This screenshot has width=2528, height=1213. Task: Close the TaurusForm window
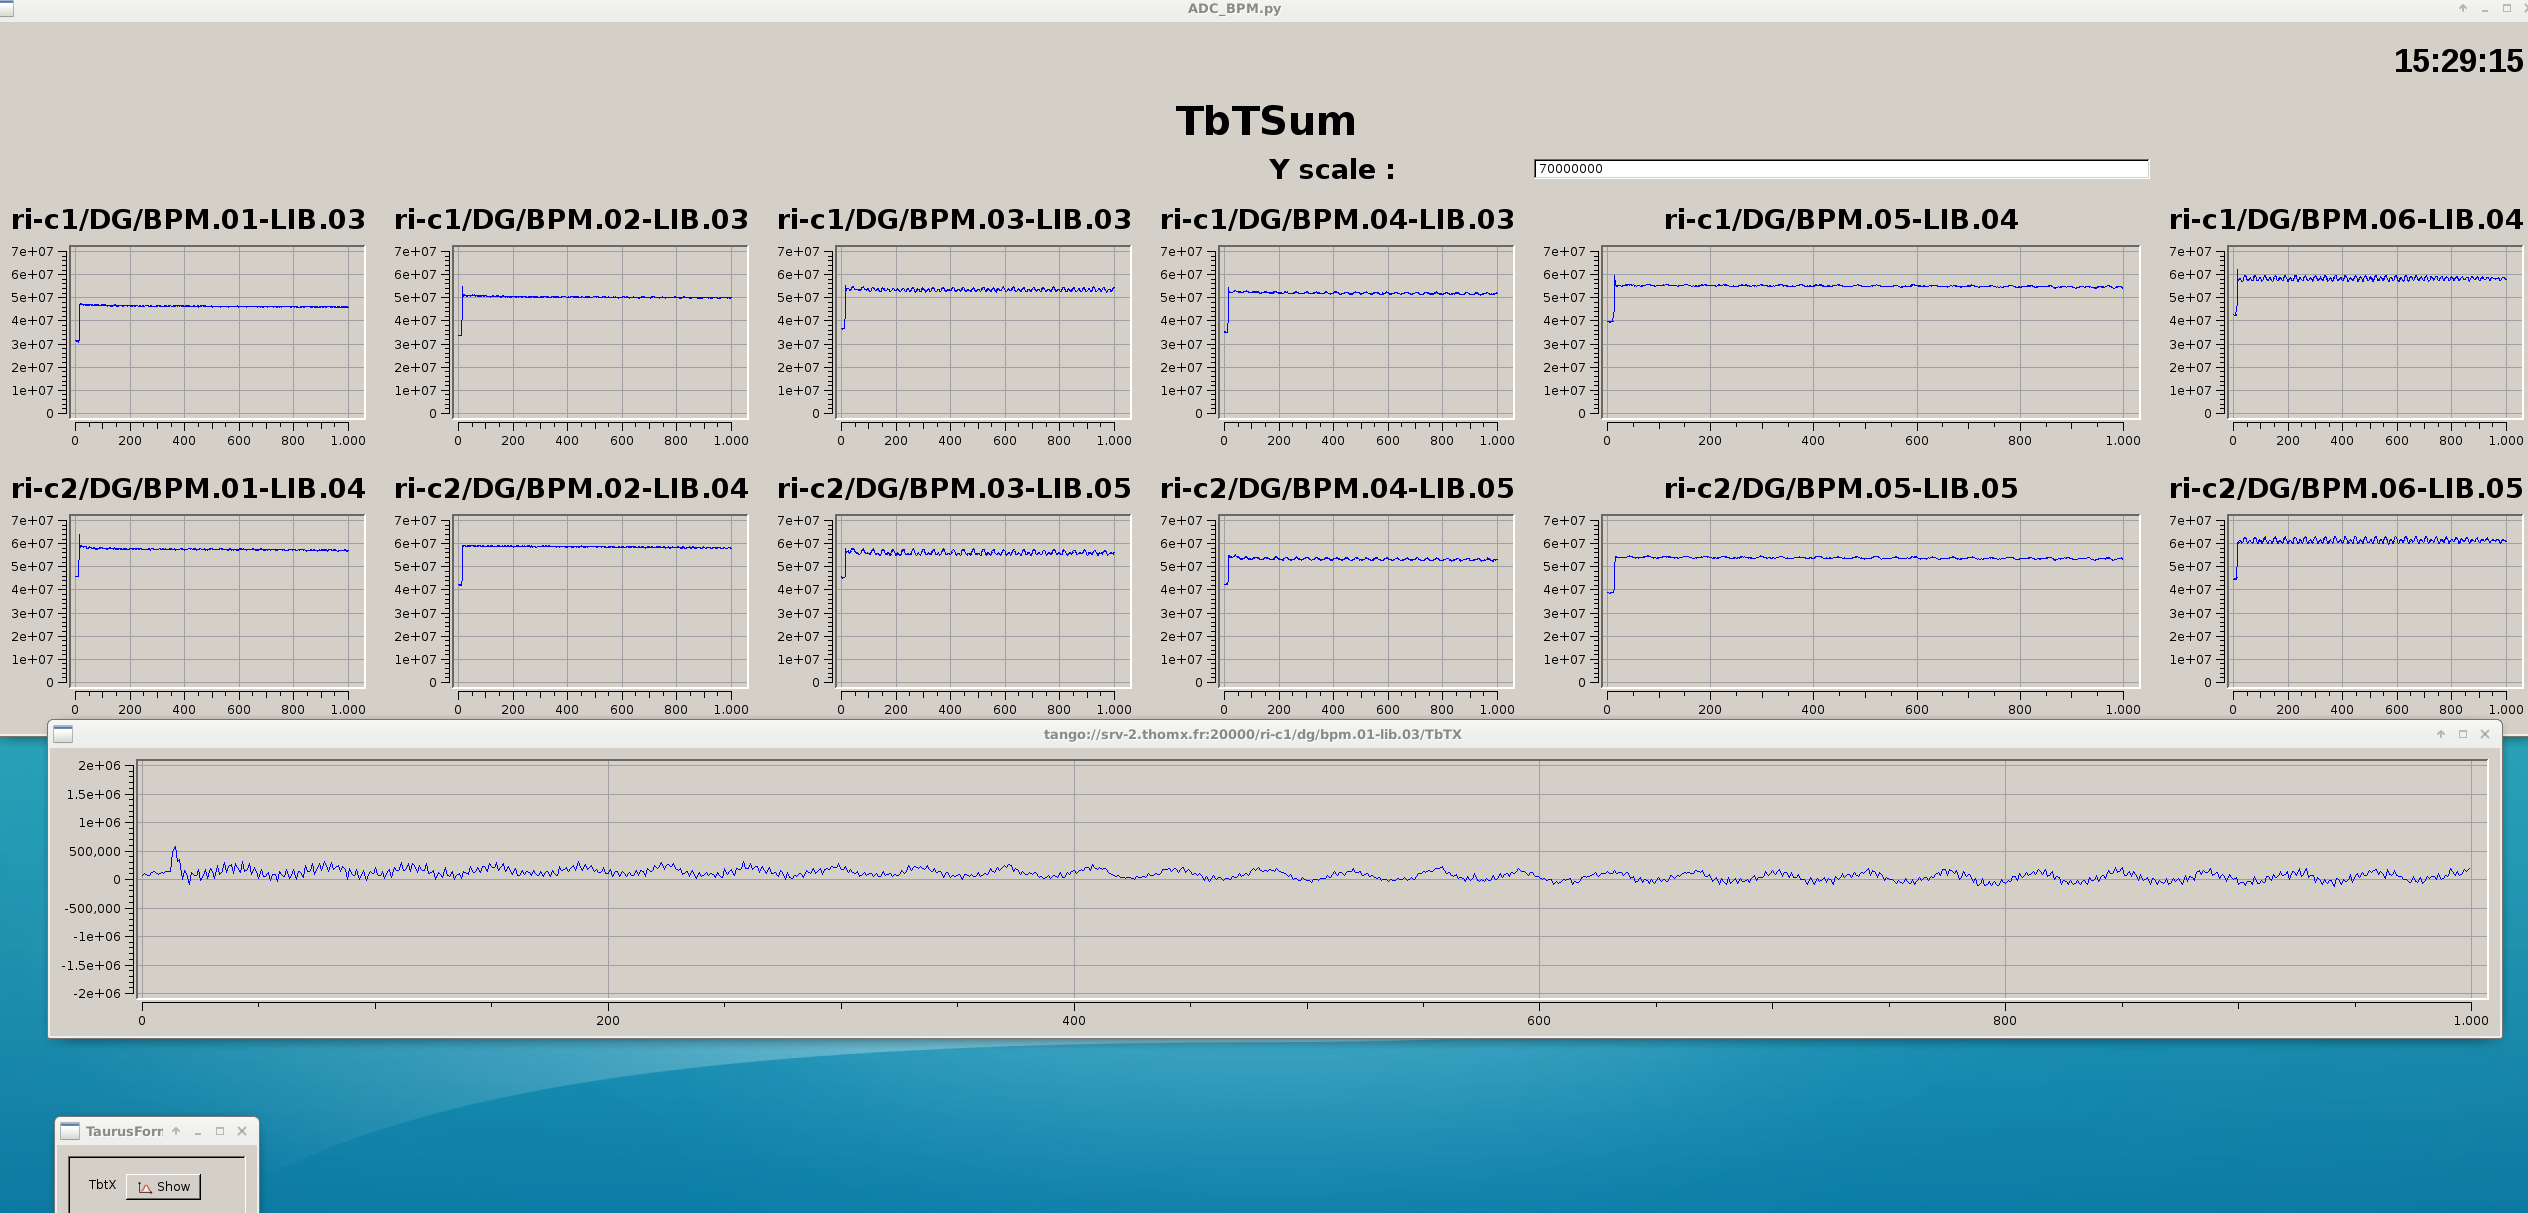tap(242, 1131)
